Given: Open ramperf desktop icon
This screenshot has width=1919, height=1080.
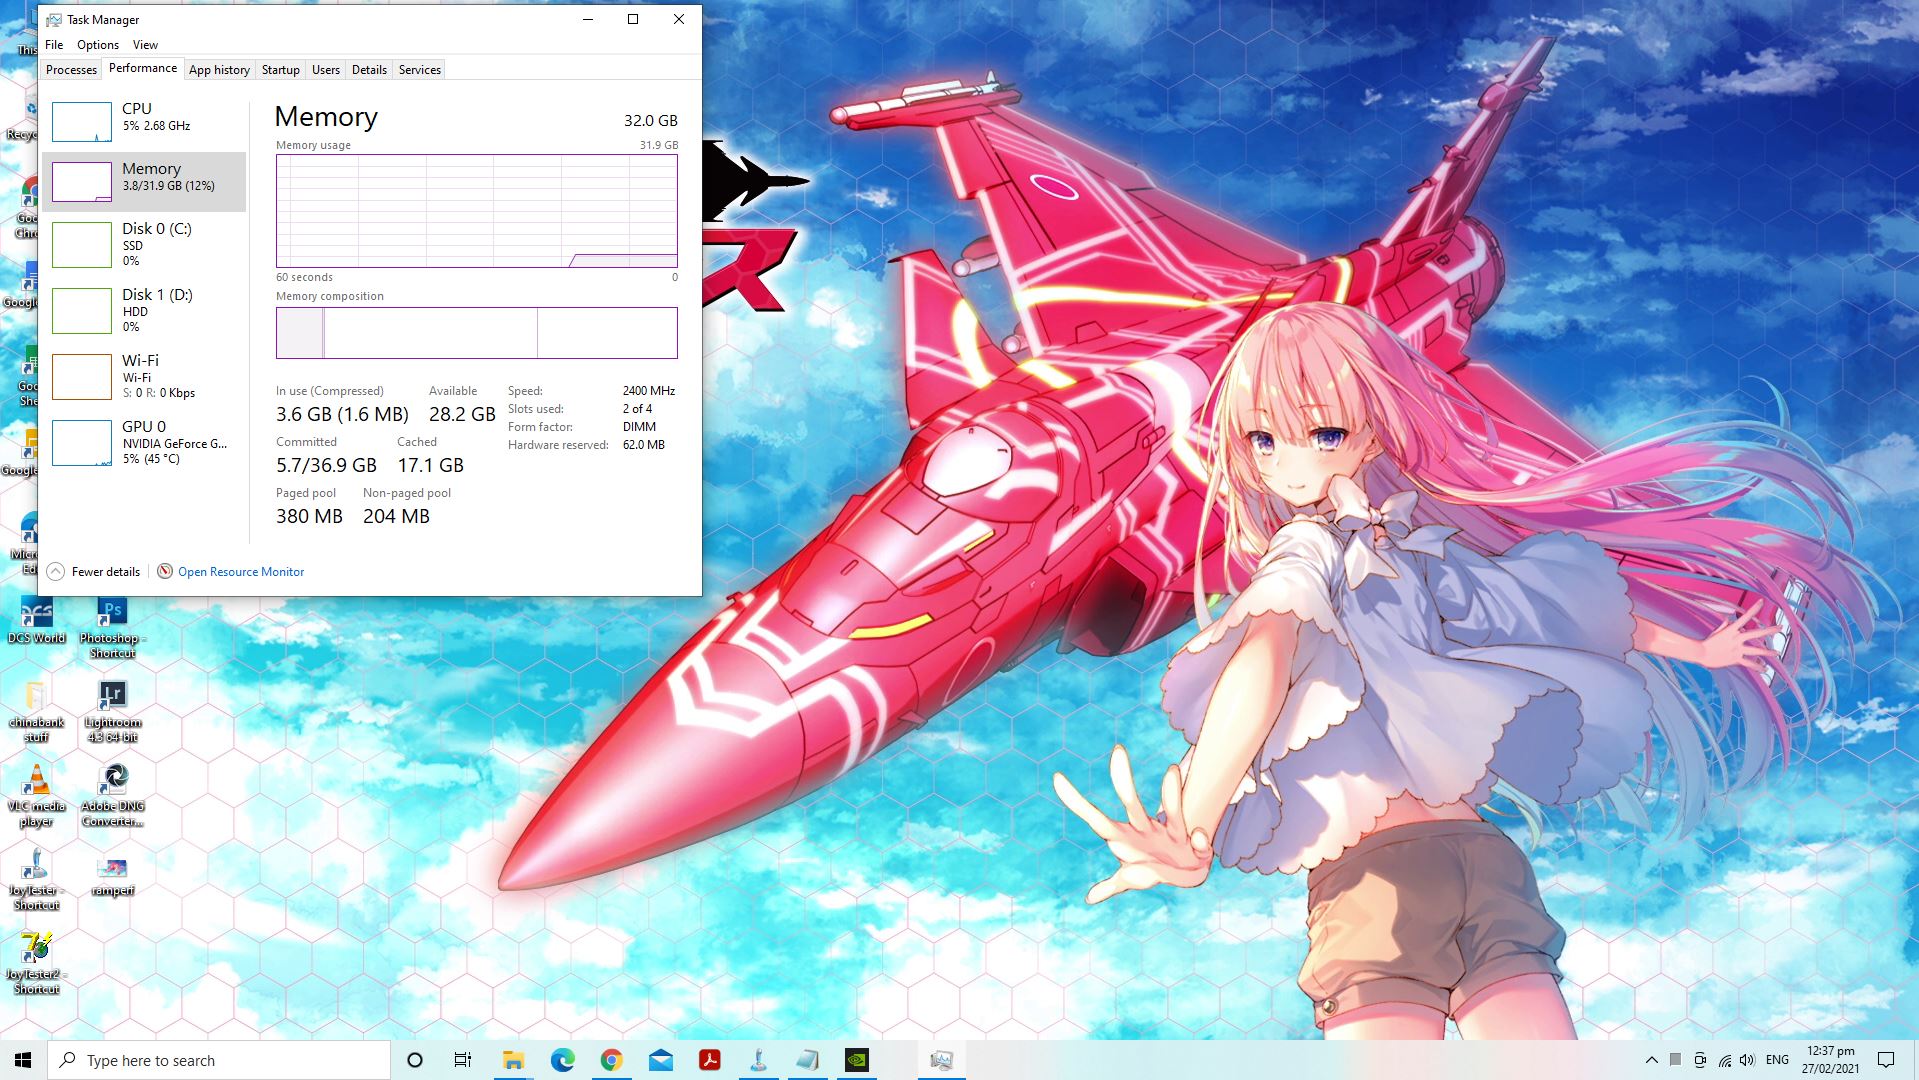Looking at the screenshot, I should pos(112,875).
